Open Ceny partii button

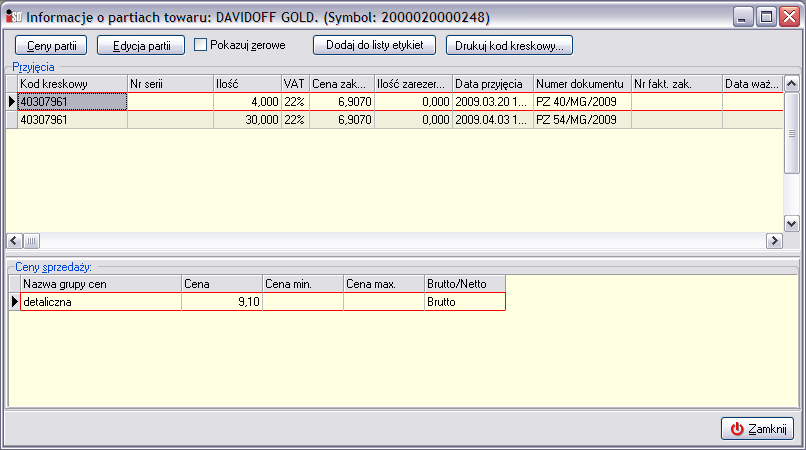pyautogui.click(x=51, y=45)
